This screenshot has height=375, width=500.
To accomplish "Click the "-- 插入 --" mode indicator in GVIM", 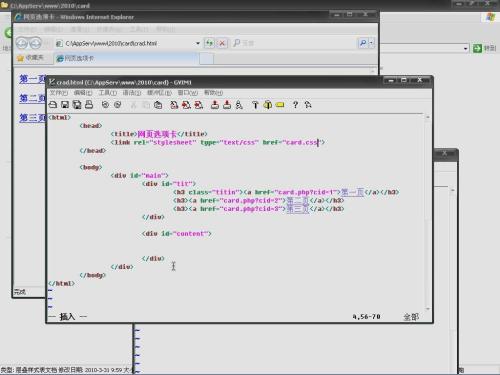I will pyautogui.click(x=68, y=317).
